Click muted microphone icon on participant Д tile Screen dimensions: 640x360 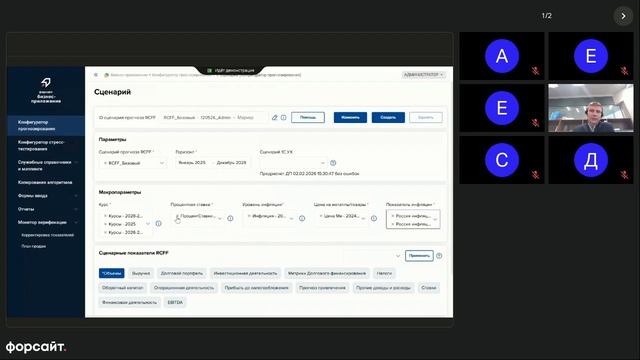pos(624,175)
